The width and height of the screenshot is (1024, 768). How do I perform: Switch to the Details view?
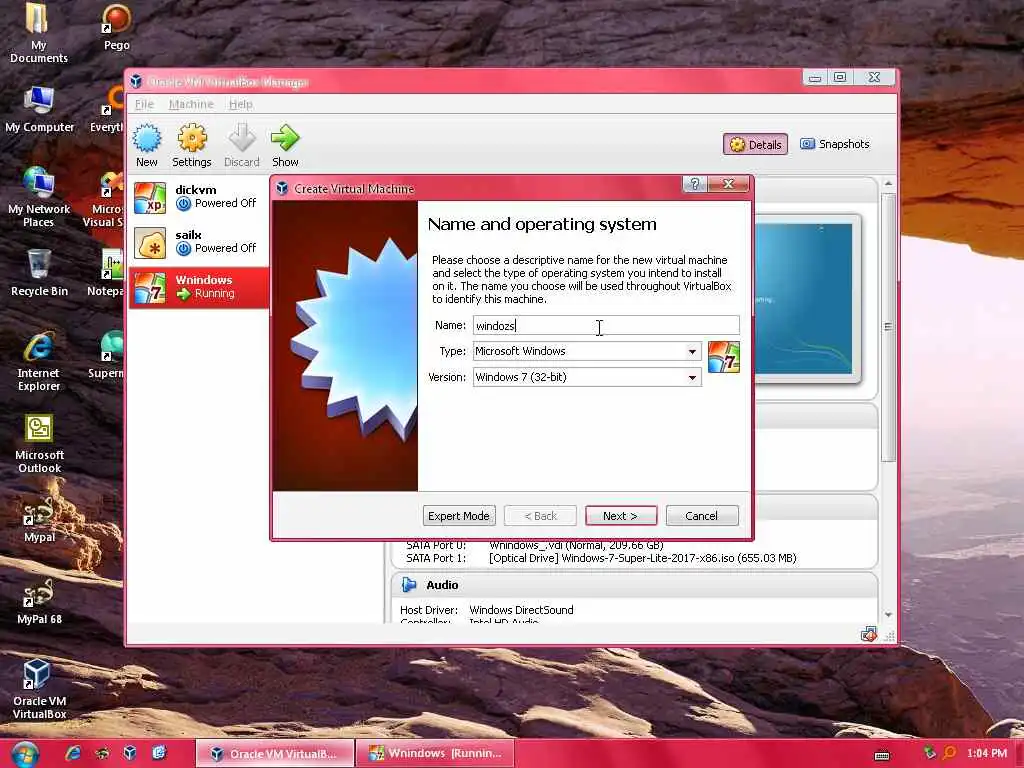click(756, 144)
